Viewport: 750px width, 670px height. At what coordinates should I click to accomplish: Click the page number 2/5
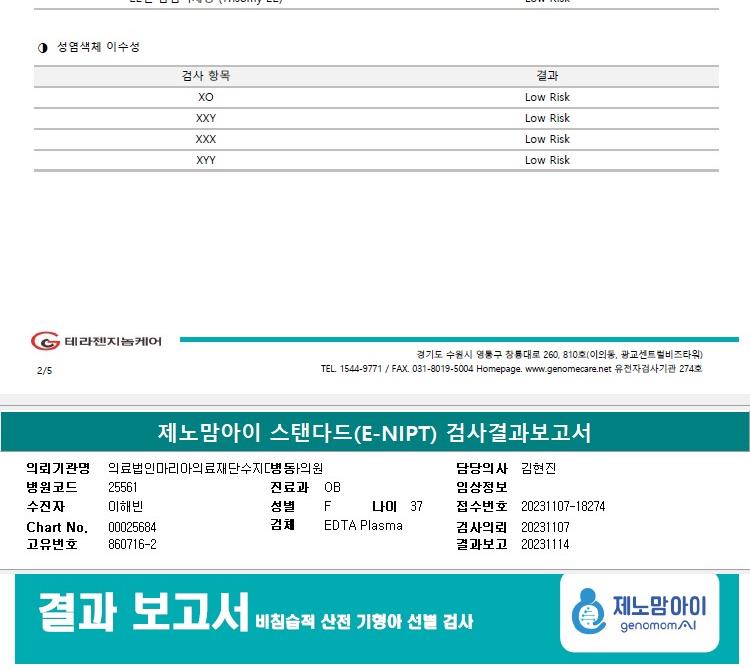44,371
